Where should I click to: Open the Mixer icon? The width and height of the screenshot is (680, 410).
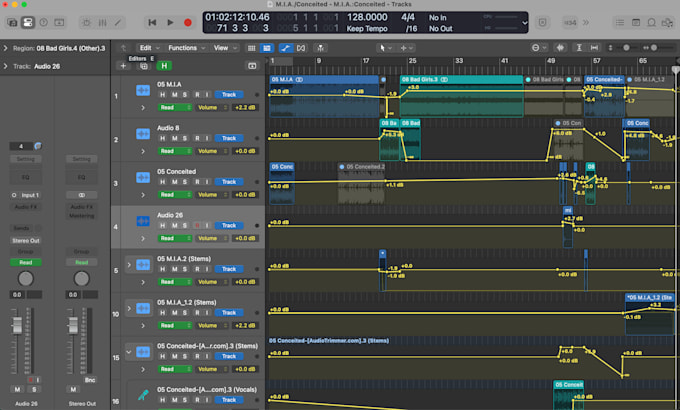coord(102,23)
